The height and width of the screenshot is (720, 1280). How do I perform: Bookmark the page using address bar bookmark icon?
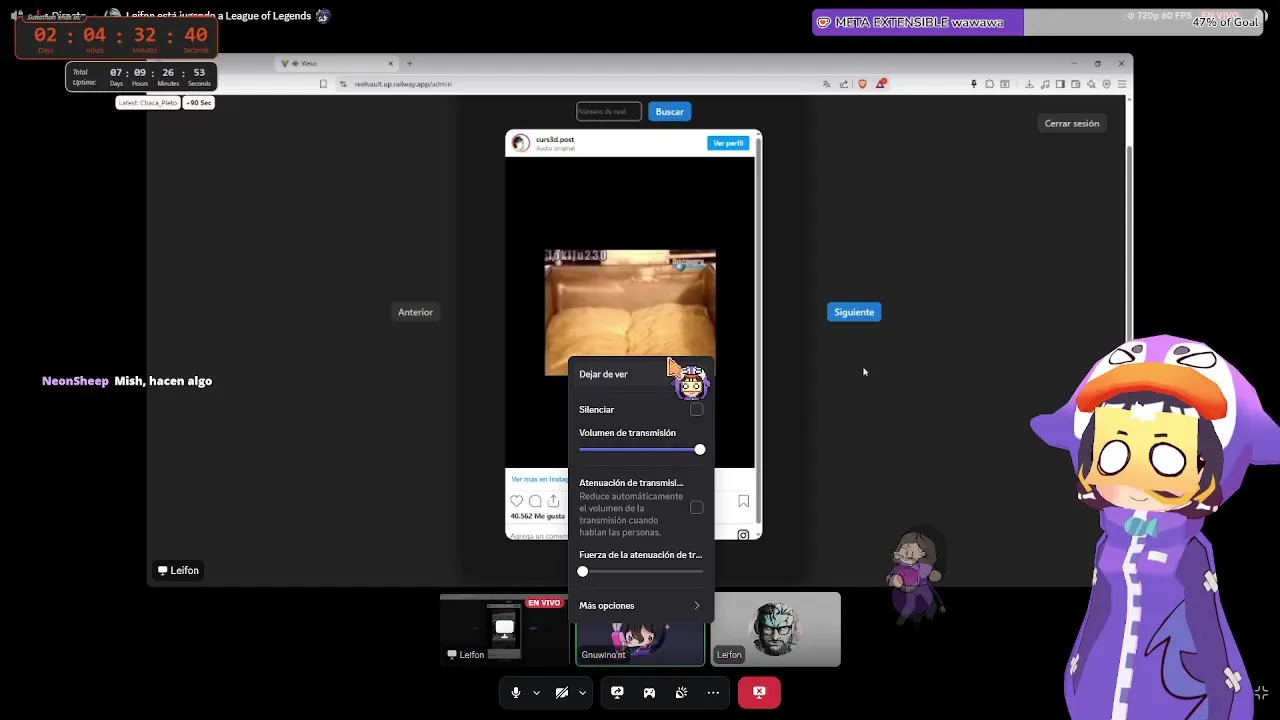323,84
